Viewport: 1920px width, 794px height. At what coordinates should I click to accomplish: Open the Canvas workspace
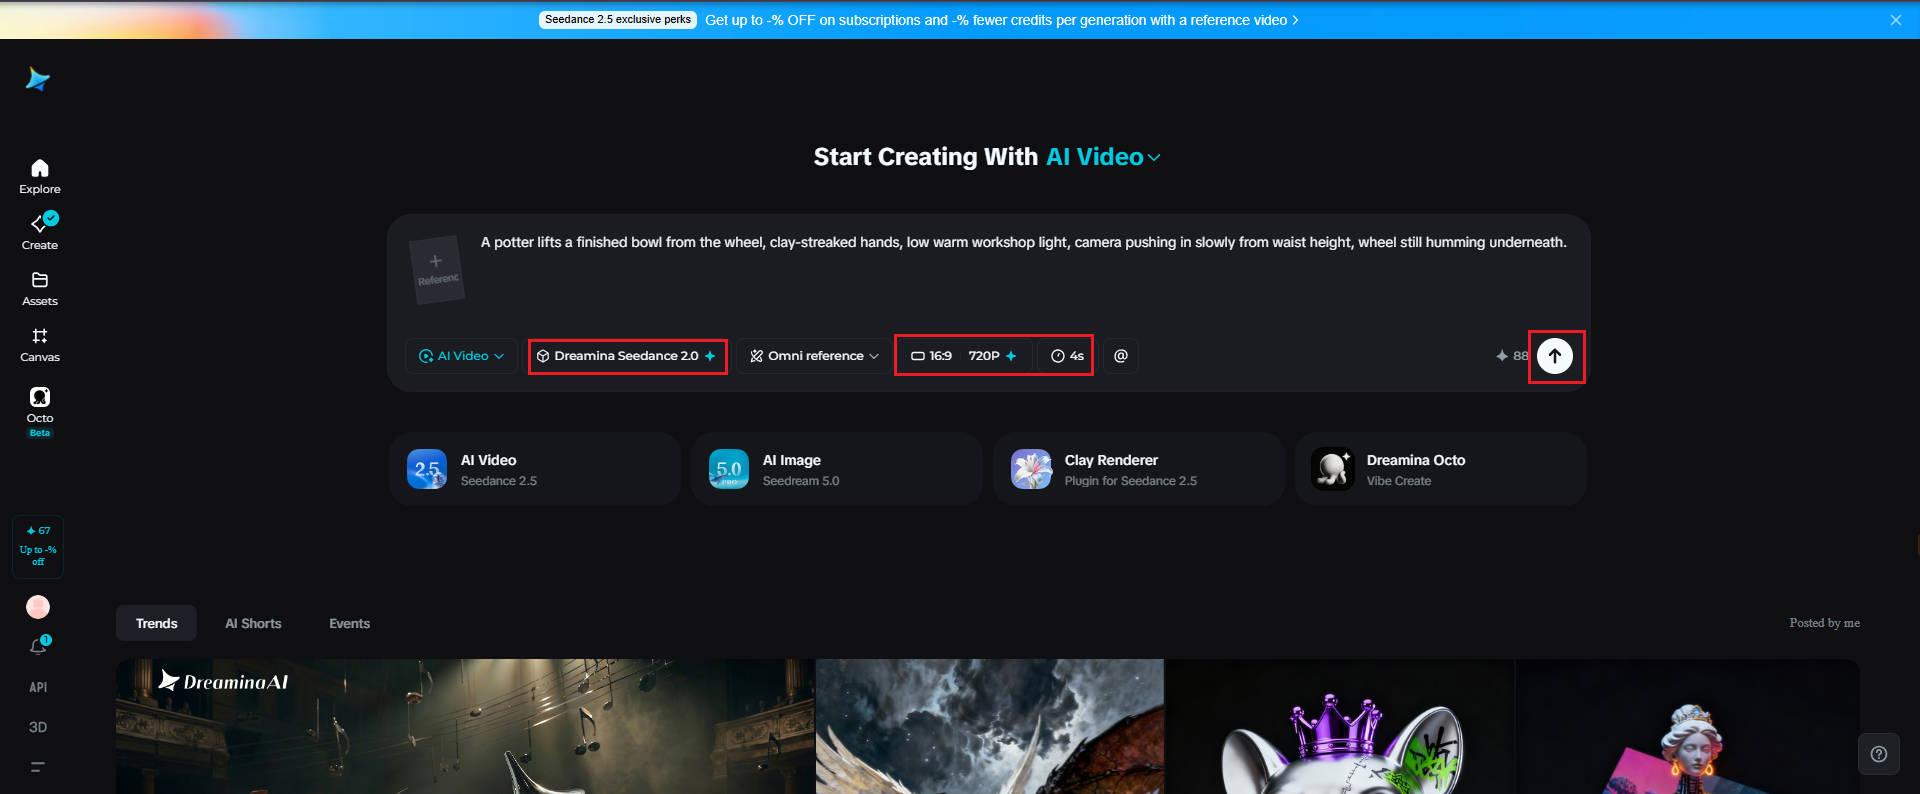[x=40, y=345]
